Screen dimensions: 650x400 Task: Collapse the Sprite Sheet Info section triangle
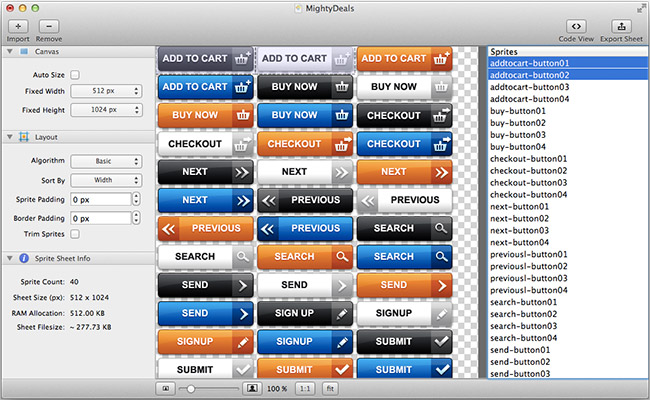pyautogui.click(x=8, y=258)
